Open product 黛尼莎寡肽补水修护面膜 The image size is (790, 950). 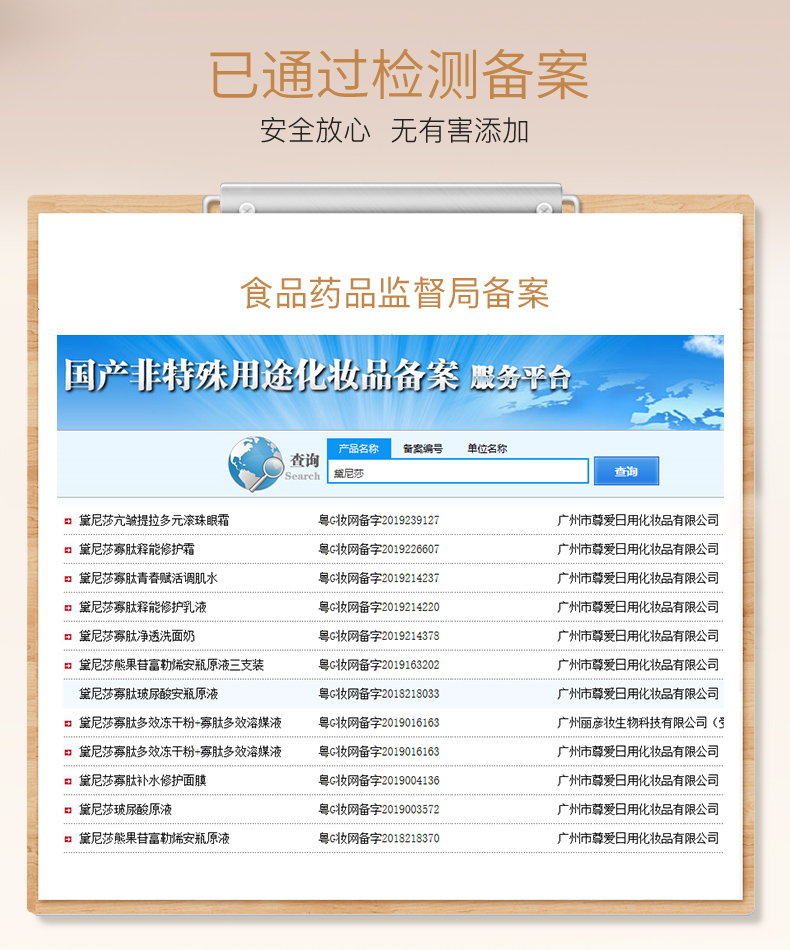point(143,781)
